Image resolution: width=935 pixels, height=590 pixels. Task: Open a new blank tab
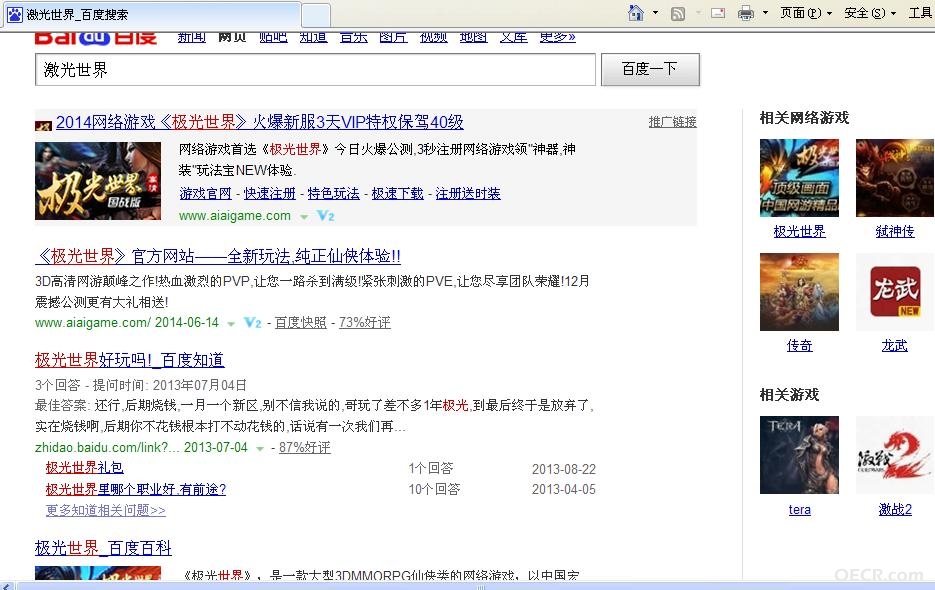pos(316,15)
